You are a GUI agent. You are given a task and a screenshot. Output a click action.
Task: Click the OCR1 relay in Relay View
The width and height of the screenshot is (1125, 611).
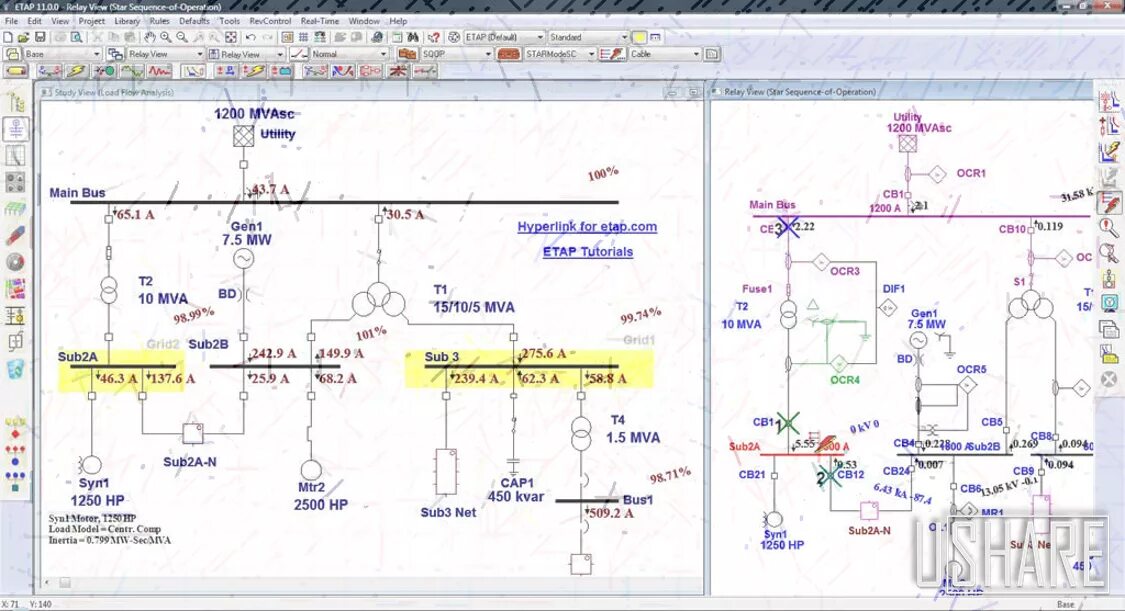coord(938,174)
